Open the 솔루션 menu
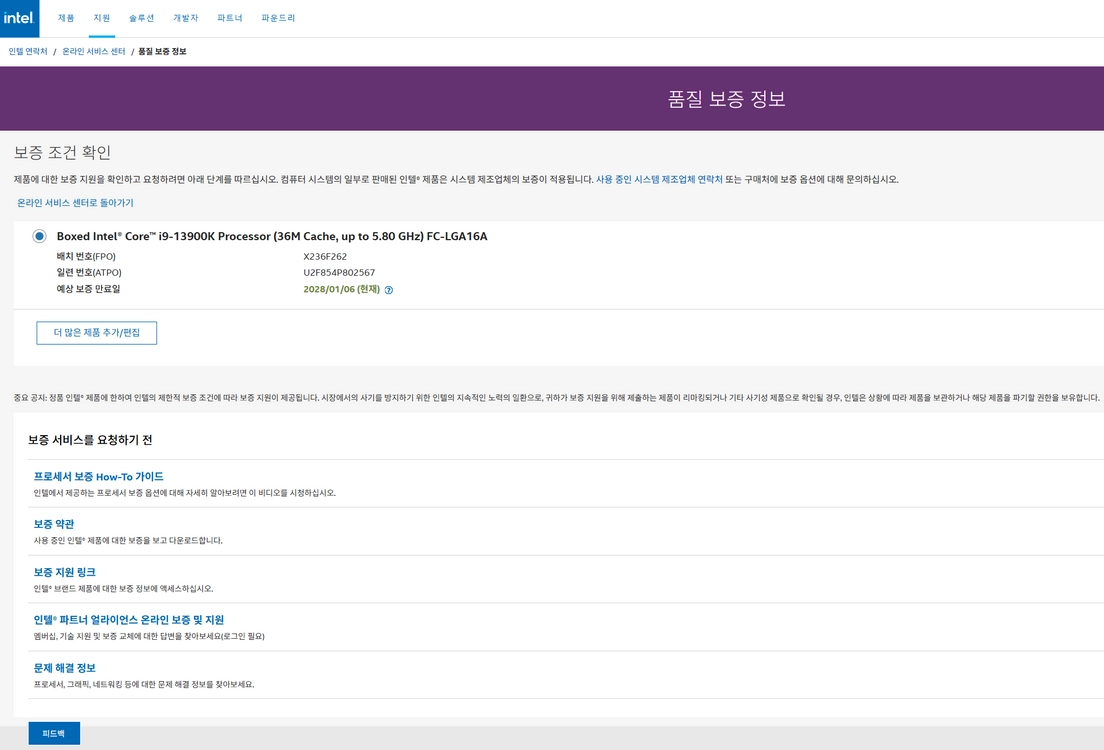 (x=142, y=18)
